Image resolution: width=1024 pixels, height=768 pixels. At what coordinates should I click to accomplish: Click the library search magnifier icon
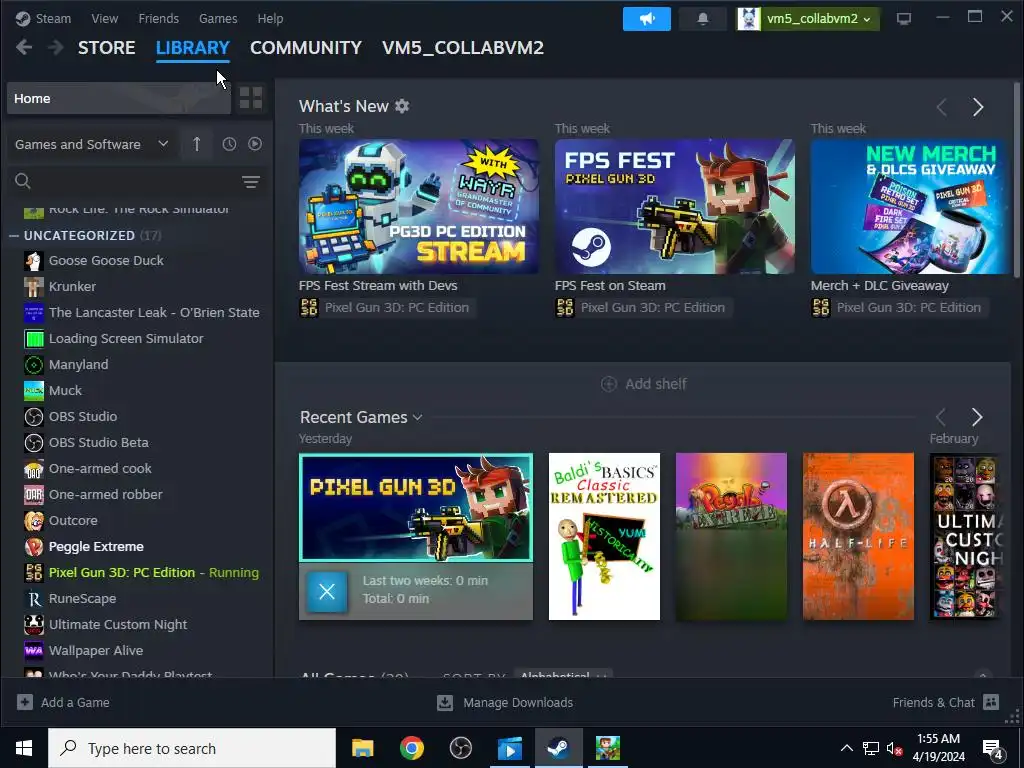click(x=23, y=181)
